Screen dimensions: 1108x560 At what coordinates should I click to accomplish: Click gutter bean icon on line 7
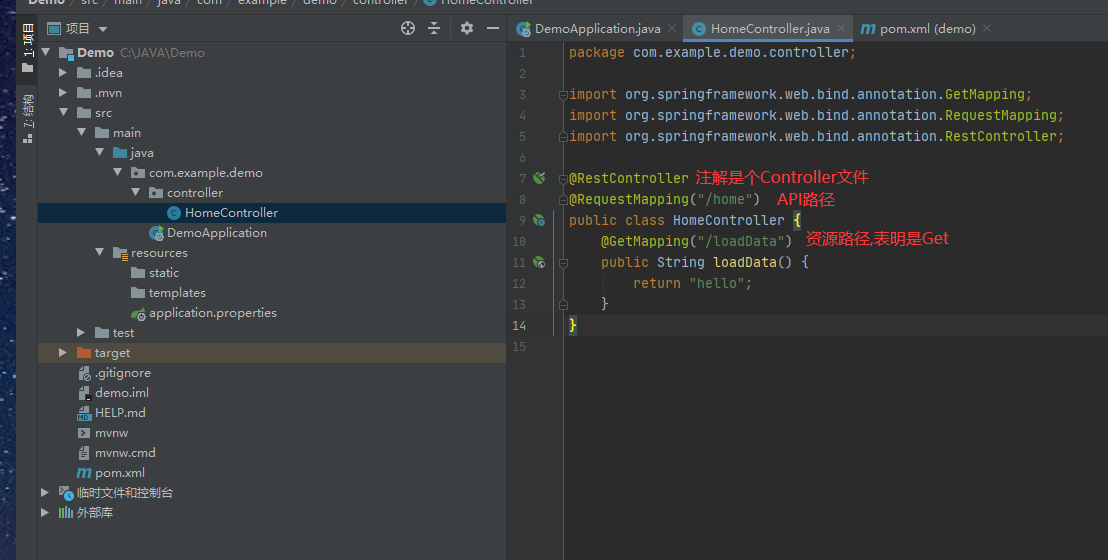click(539, 178)
